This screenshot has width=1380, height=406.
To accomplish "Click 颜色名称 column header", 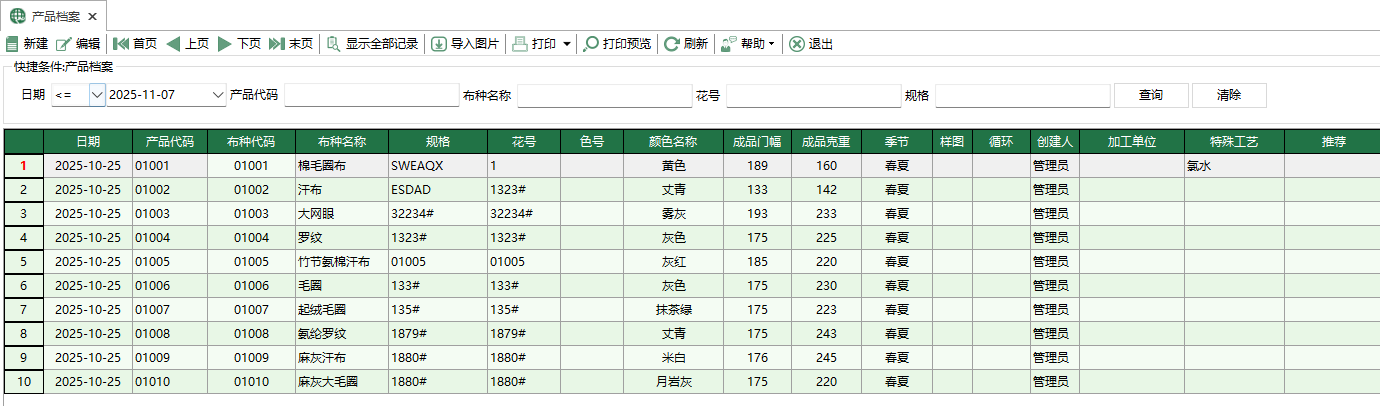I will [673, 141].
